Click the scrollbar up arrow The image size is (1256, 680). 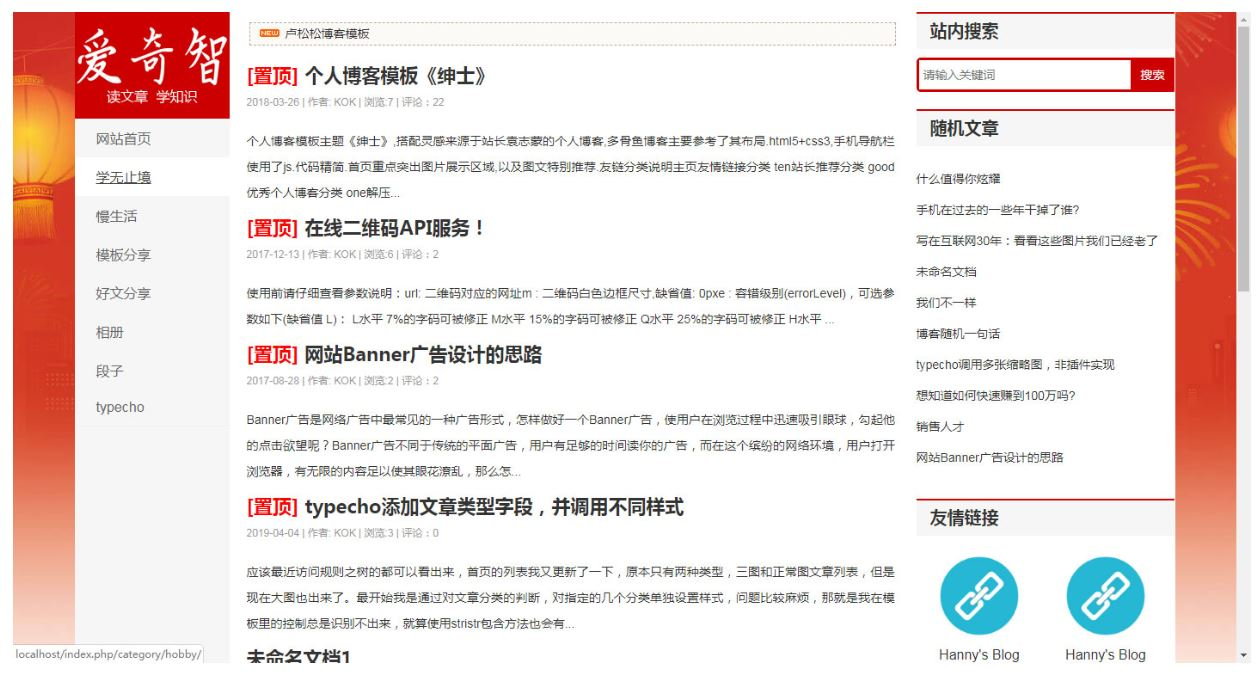click(x=1243, y=19)
